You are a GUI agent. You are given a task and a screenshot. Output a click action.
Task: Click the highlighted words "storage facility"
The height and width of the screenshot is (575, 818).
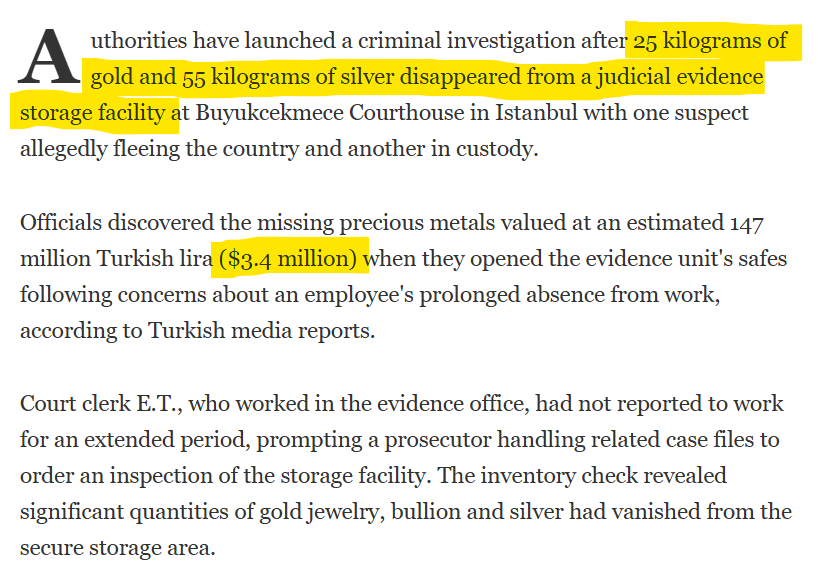click(93, 112)
